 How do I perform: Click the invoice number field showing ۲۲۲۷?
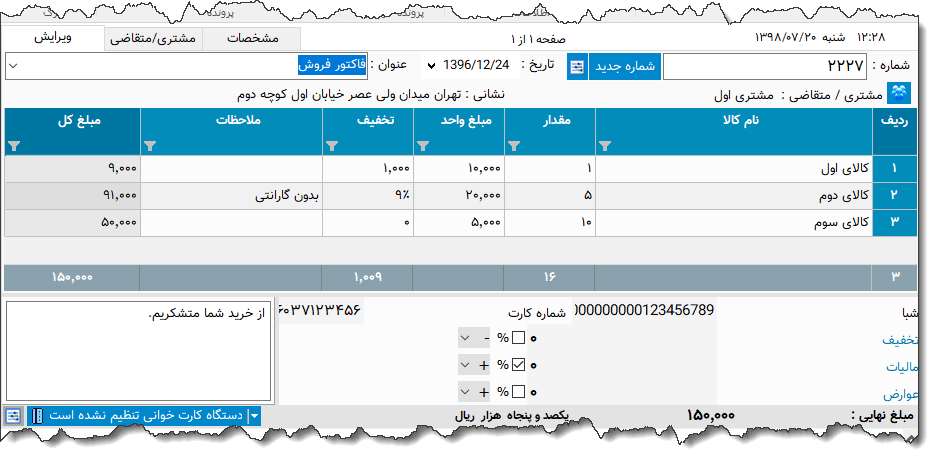pos(765,67)
